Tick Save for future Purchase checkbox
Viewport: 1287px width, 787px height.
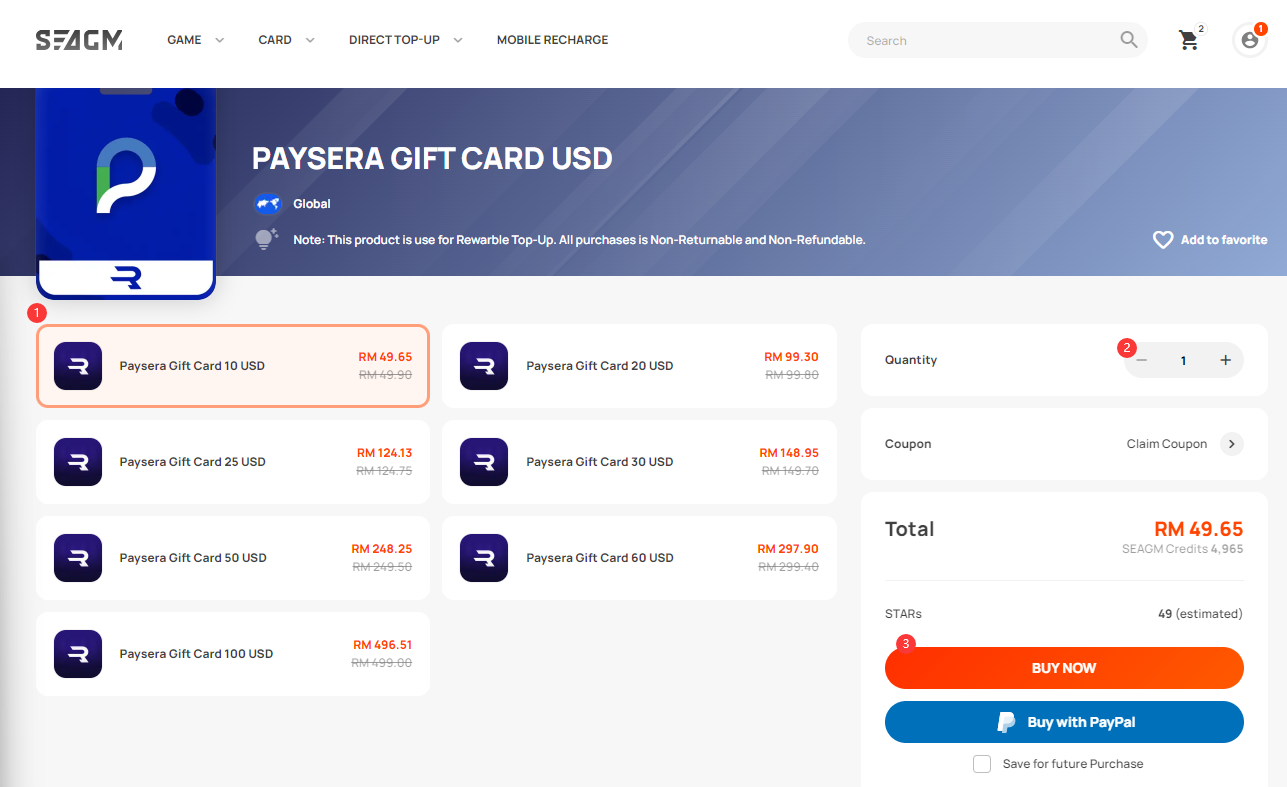pyautogui.click(x=982, y=764)
